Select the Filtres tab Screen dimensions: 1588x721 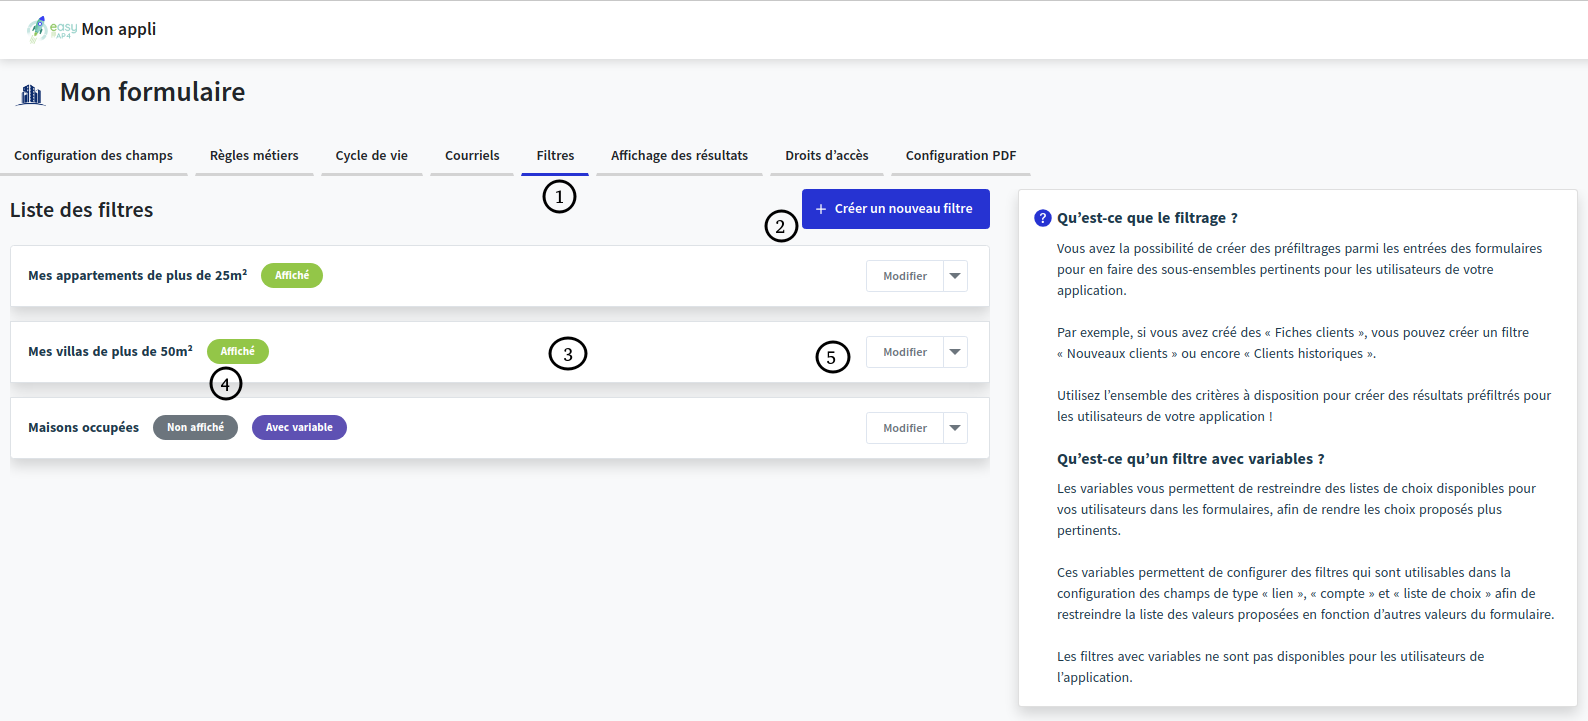click(x=555, y=156)
